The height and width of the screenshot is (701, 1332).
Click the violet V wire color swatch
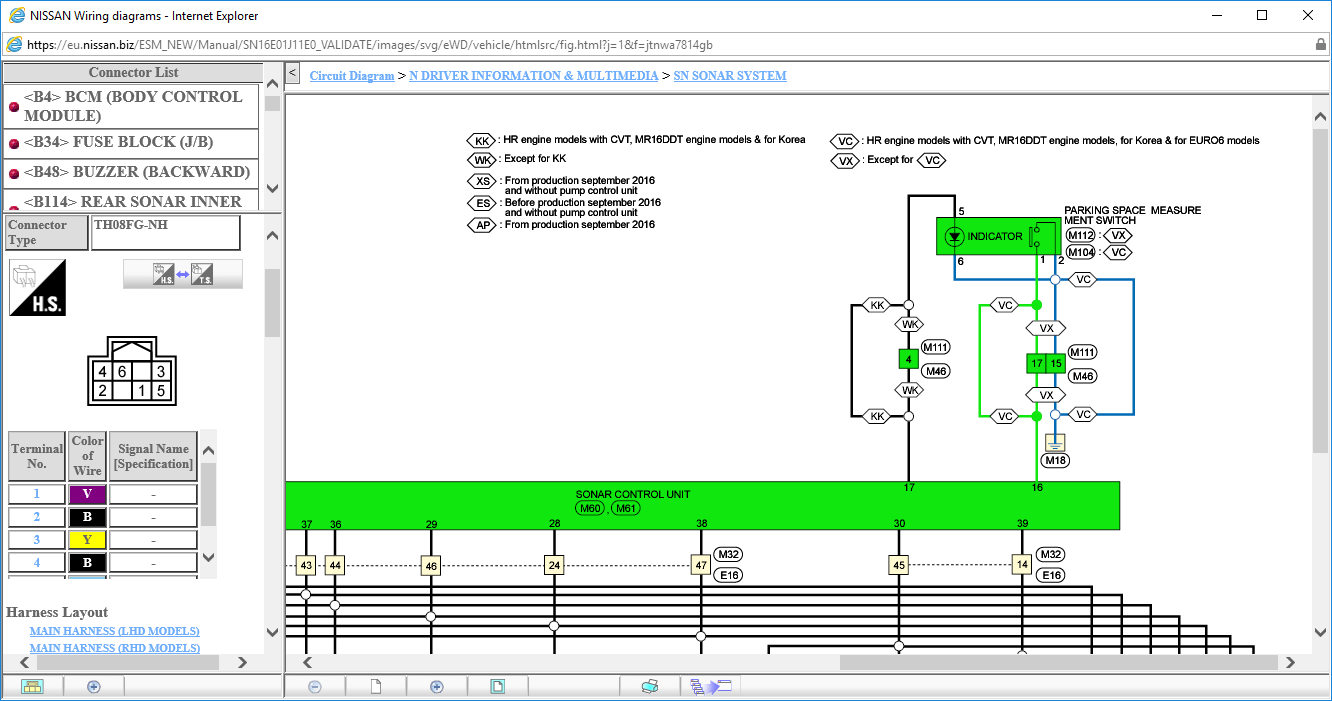[87, 494]
